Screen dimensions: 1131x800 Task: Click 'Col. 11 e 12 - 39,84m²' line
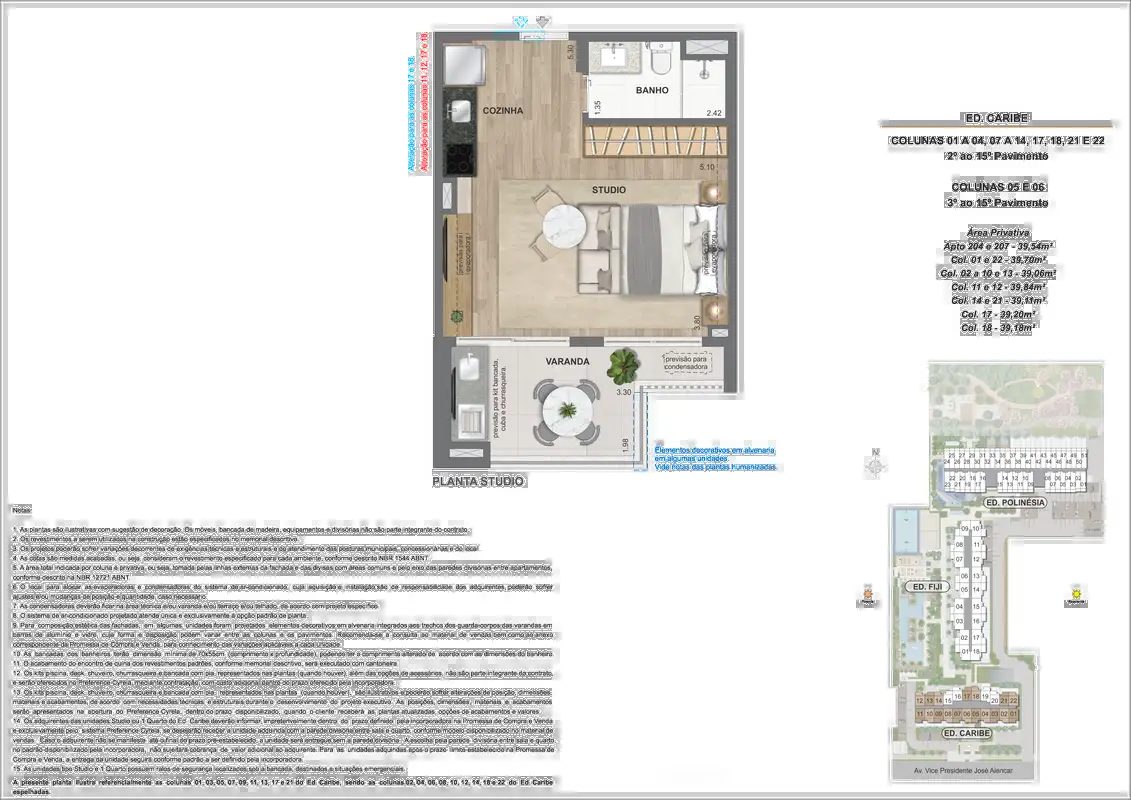point(998,287)
